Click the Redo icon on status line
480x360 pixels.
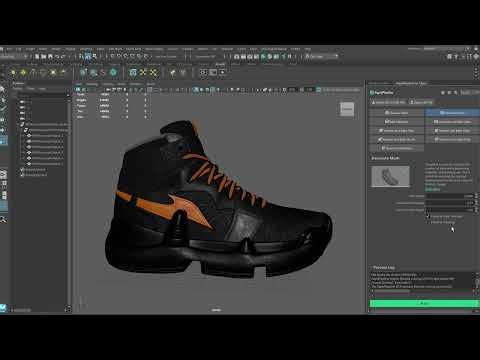(63, 57)
